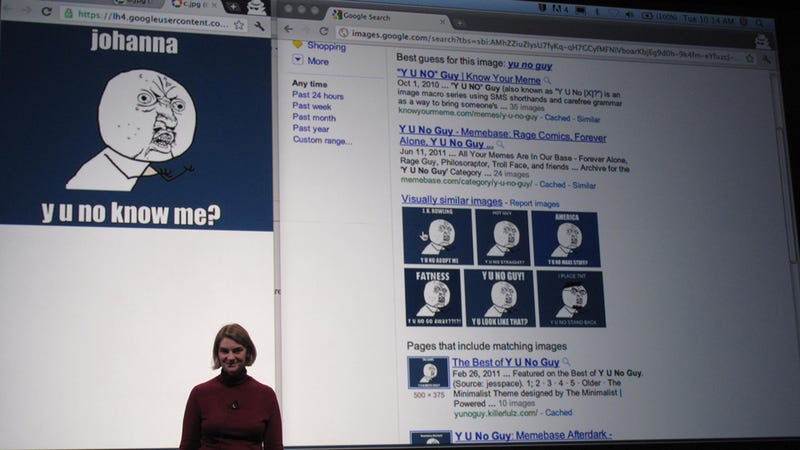
Task: Select the c.jpg tab in left window
Action: coord(194,4)
